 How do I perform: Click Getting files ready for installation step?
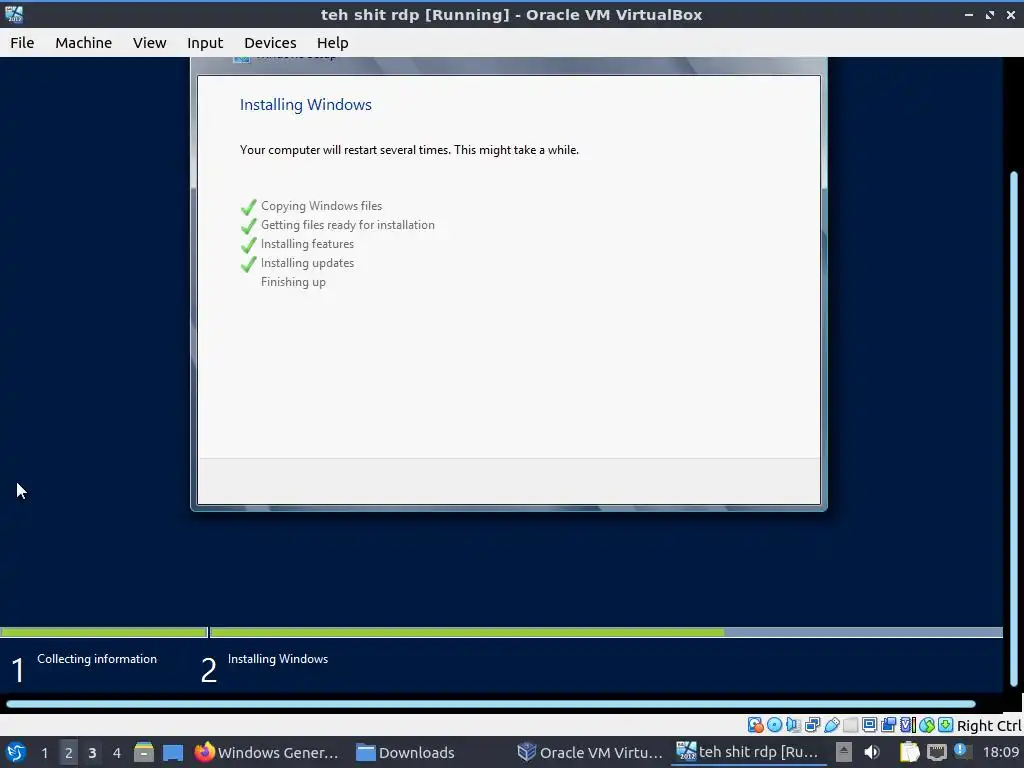pyautogui.click(x=347, y=225)
